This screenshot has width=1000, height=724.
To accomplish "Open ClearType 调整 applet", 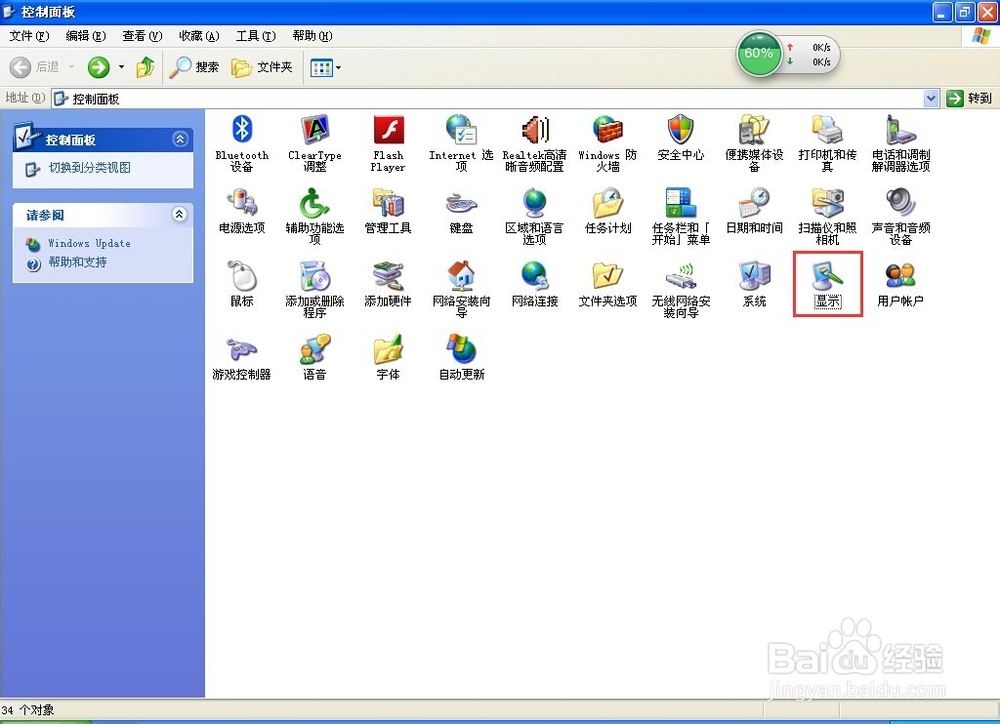I will pos(314,143).
